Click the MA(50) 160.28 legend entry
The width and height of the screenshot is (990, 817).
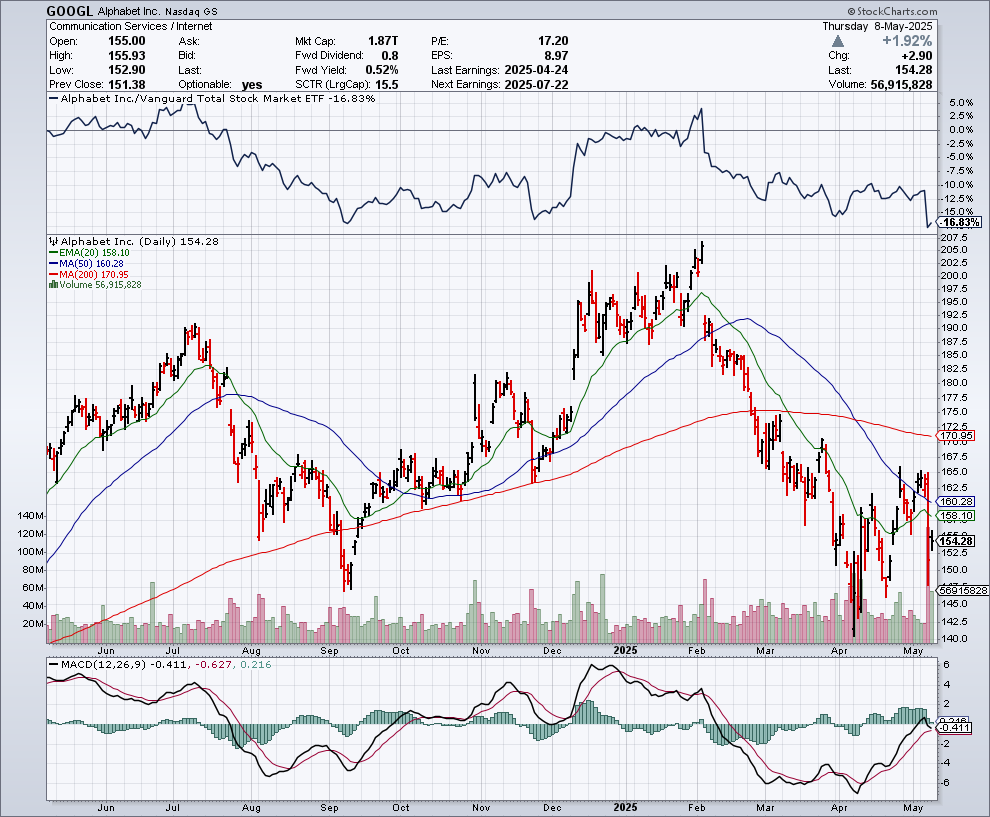pos(91,263)
